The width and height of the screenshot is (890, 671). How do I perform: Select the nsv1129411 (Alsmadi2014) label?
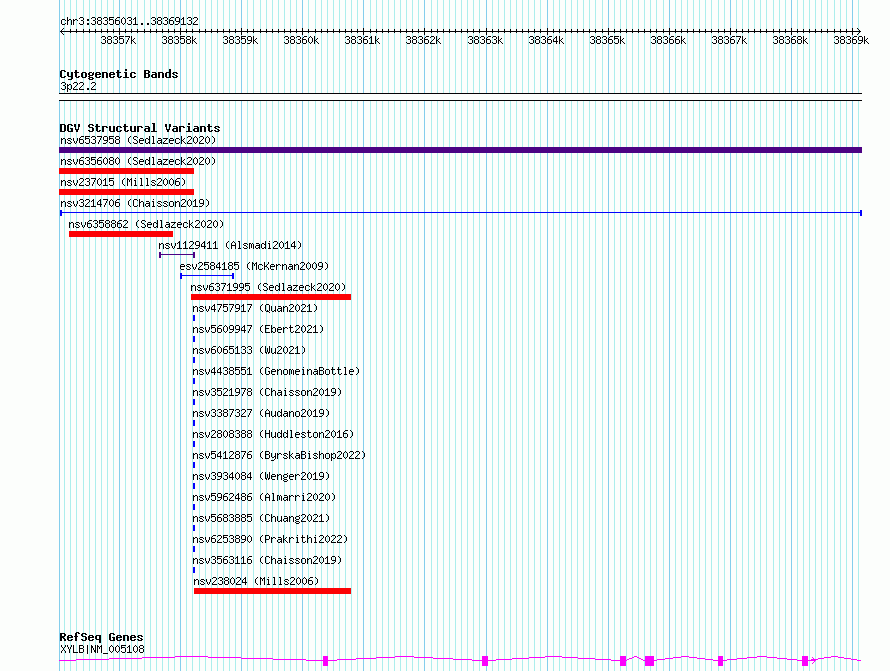230,245
